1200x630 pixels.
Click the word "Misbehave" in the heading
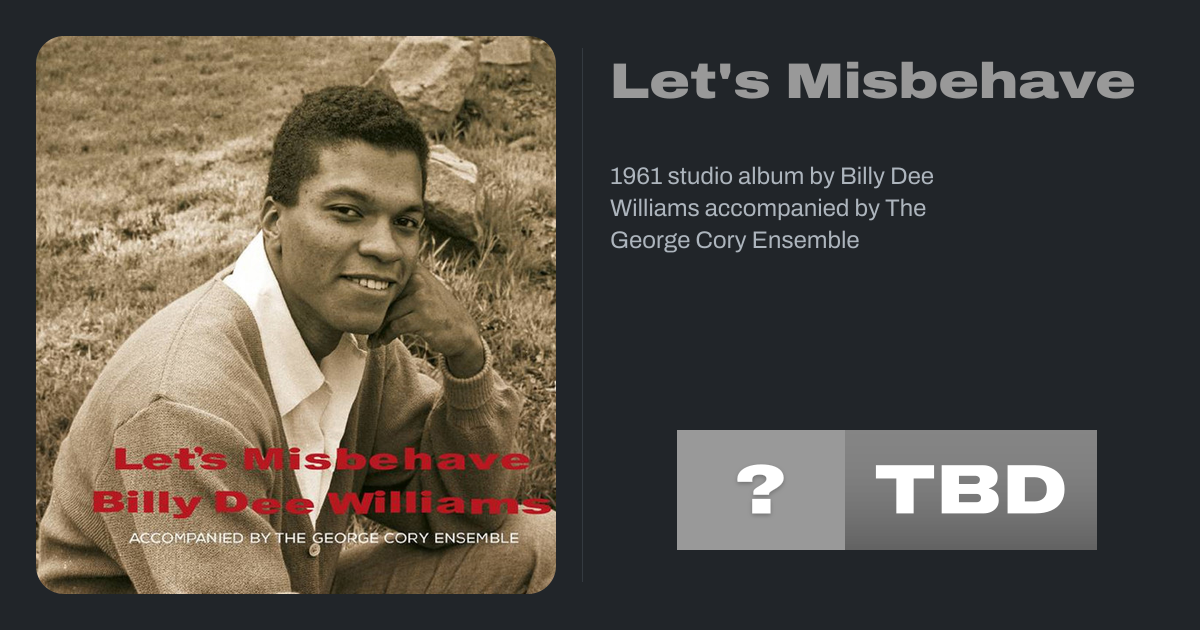click(x=960, y=82)
